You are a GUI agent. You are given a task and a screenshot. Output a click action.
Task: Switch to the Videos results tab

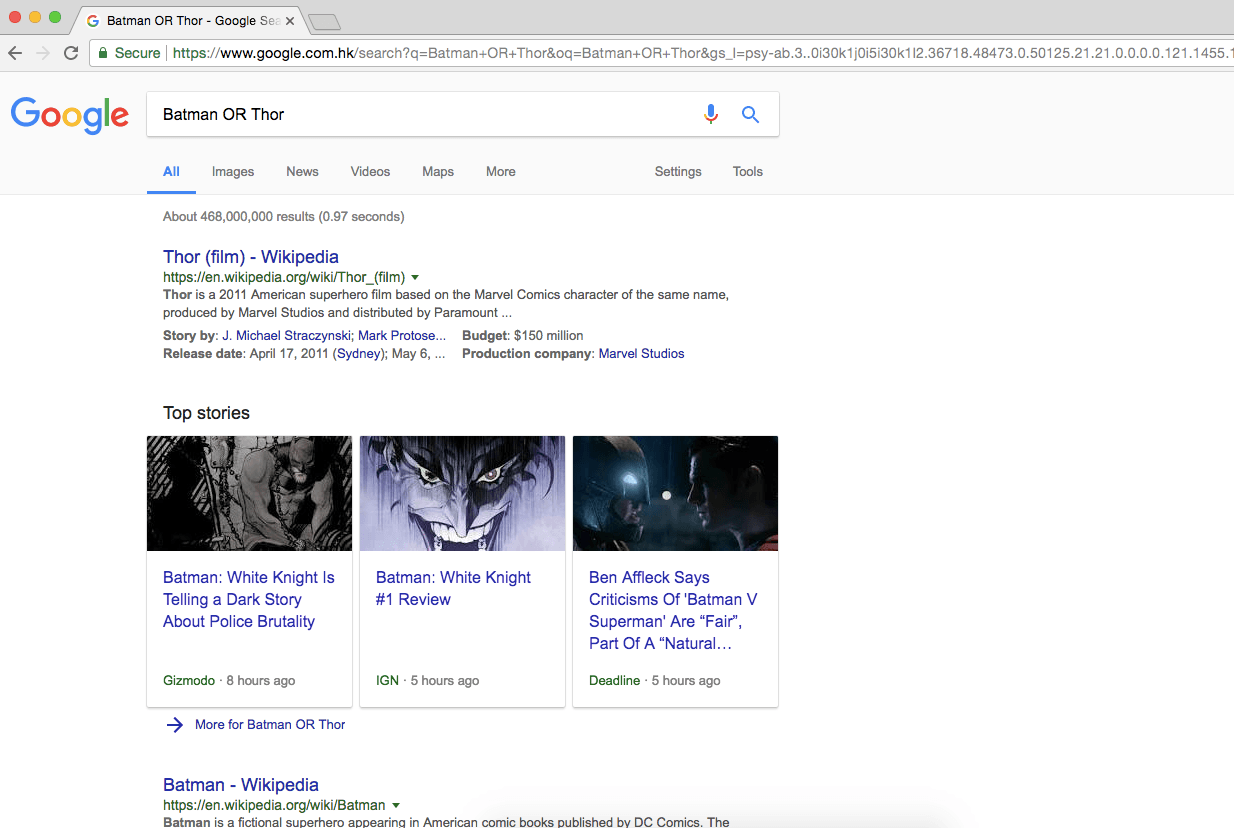(x=370, y=172)
